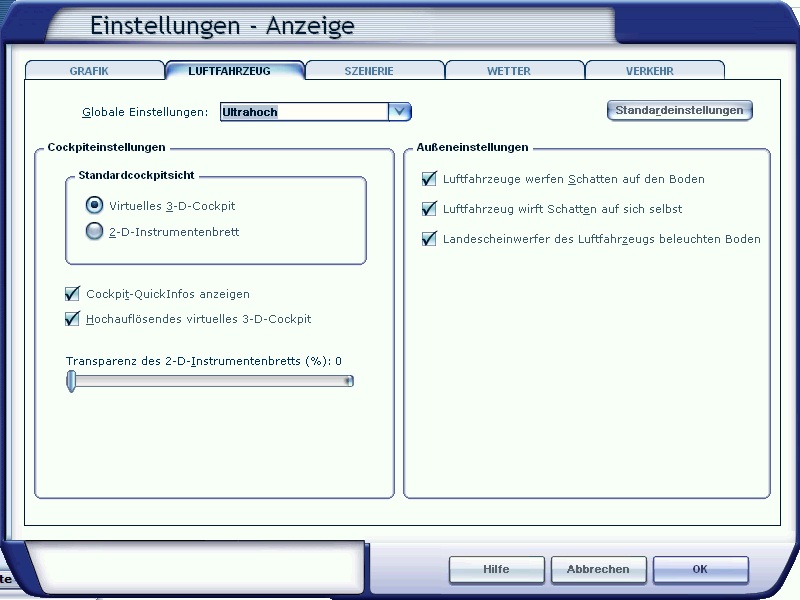Screen dimensions: 800x600
Task: Switch to the WETTER tab
Action: [509, 70]
